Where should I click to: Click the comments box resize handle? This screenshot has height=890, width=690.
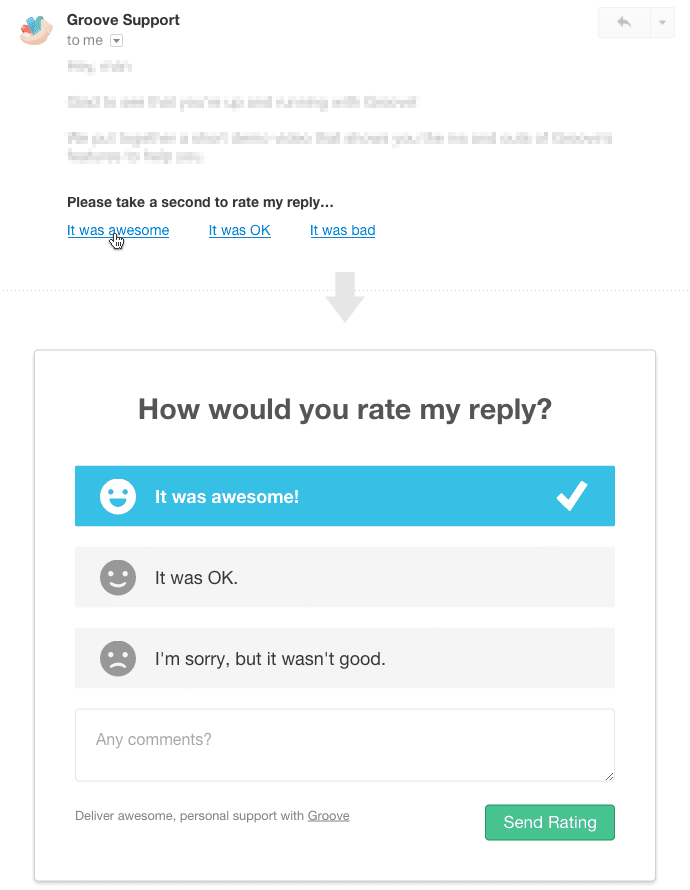click(609, 775)
